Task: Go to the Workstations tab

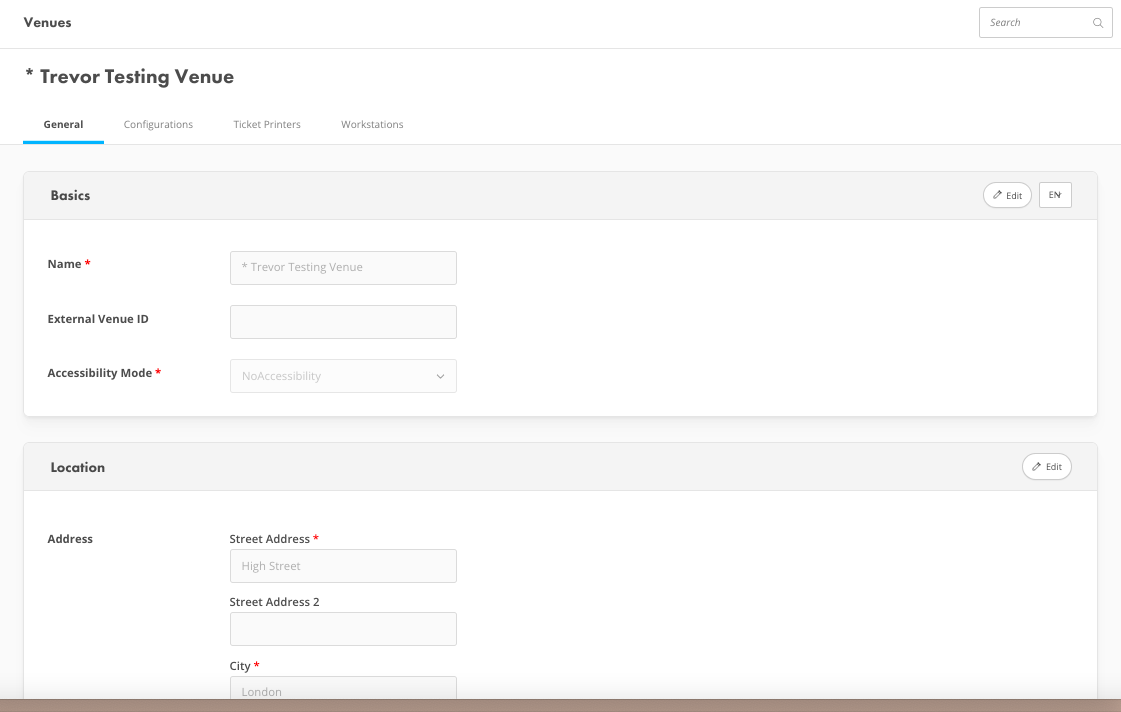Action: (x=372, y=124)
